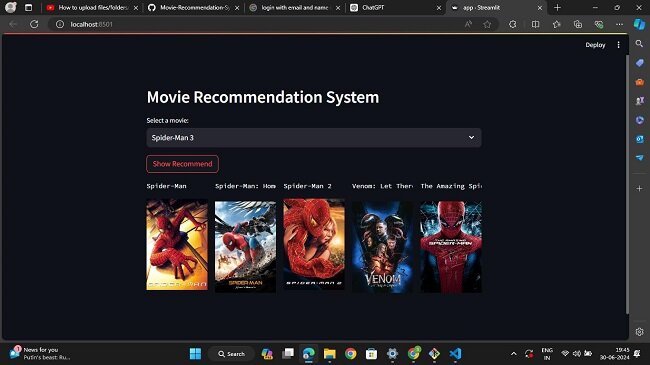Open the browser profile avatar
Screen dimensions: 650x365
click(x=11, y=7)
